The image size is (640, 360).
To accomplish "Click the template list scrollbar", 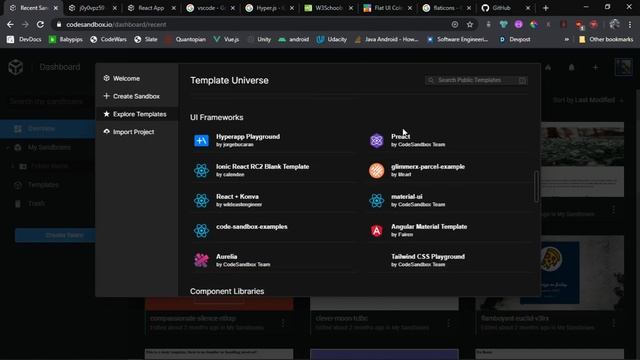I will pyautogui.click(x=536, y=186).
